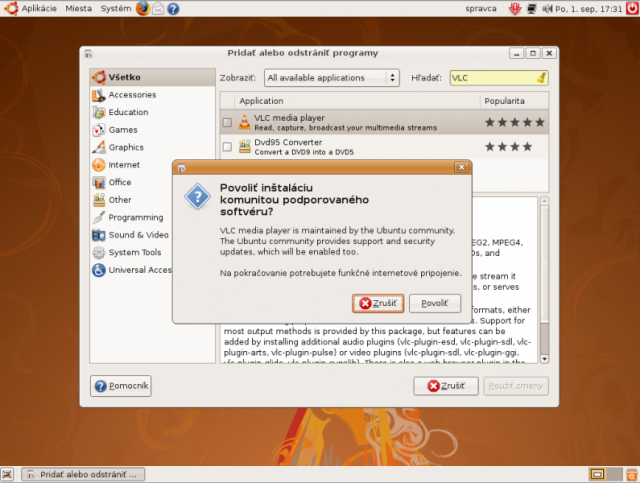The width and height of the screenshot is (640, 483).
Task: Sort by the Application column header
Action: [x=357, y=101]
